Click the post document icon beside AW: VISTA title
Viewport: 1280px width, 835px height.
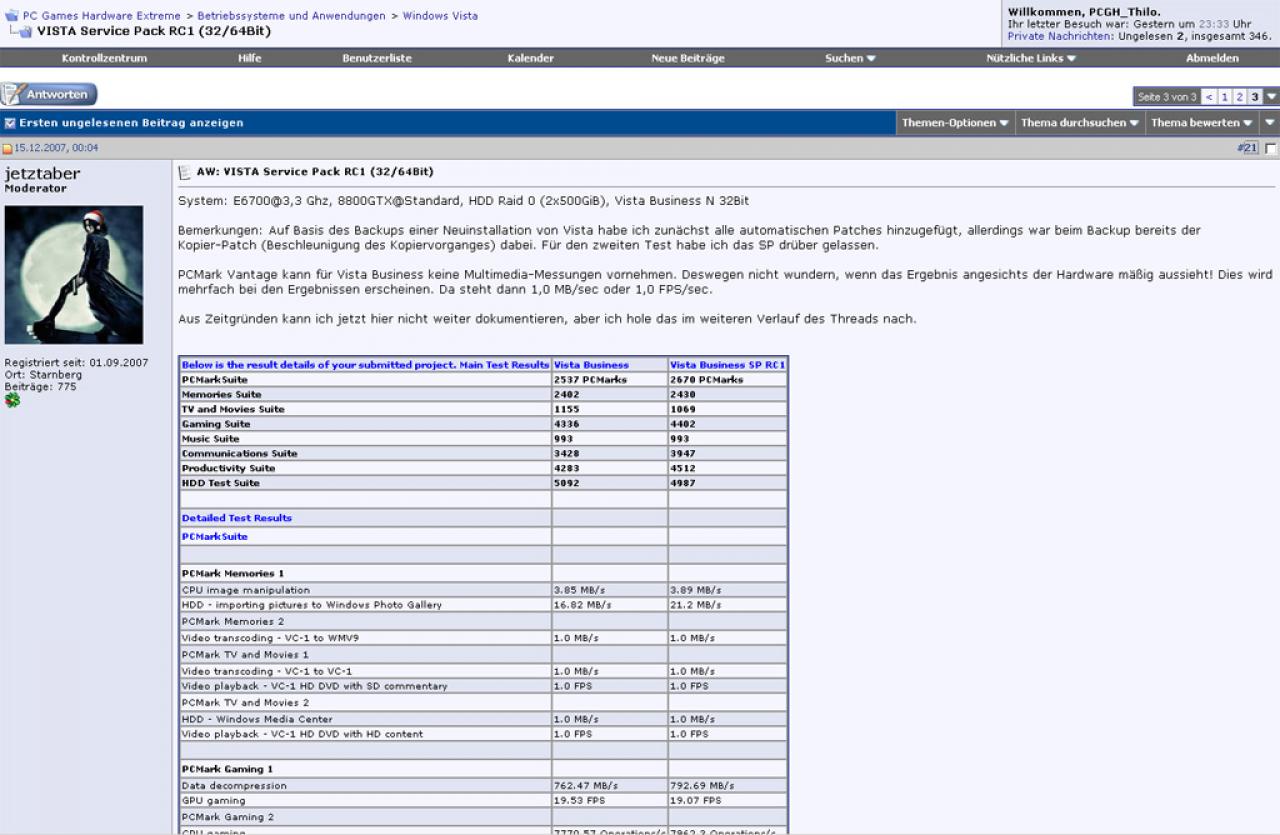184,172
